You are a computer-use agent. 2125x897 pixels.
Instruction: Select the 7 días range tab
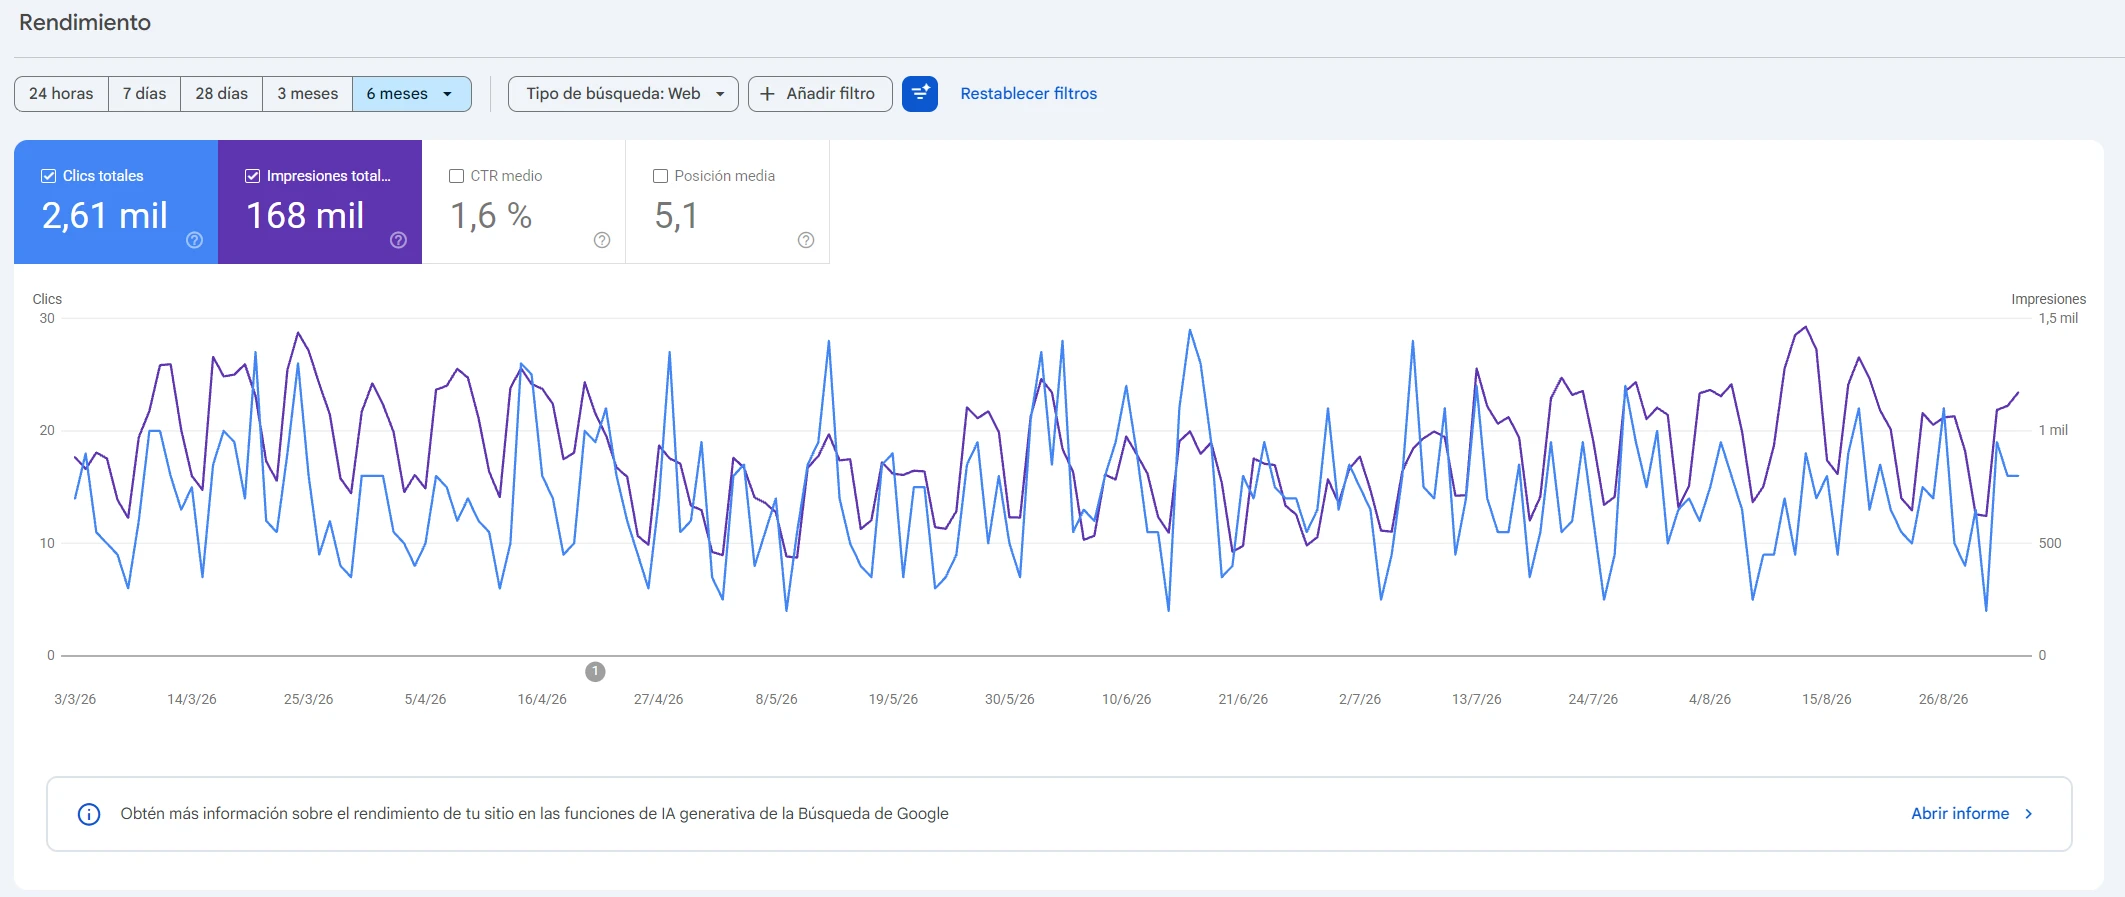click(x=144, y=94)
